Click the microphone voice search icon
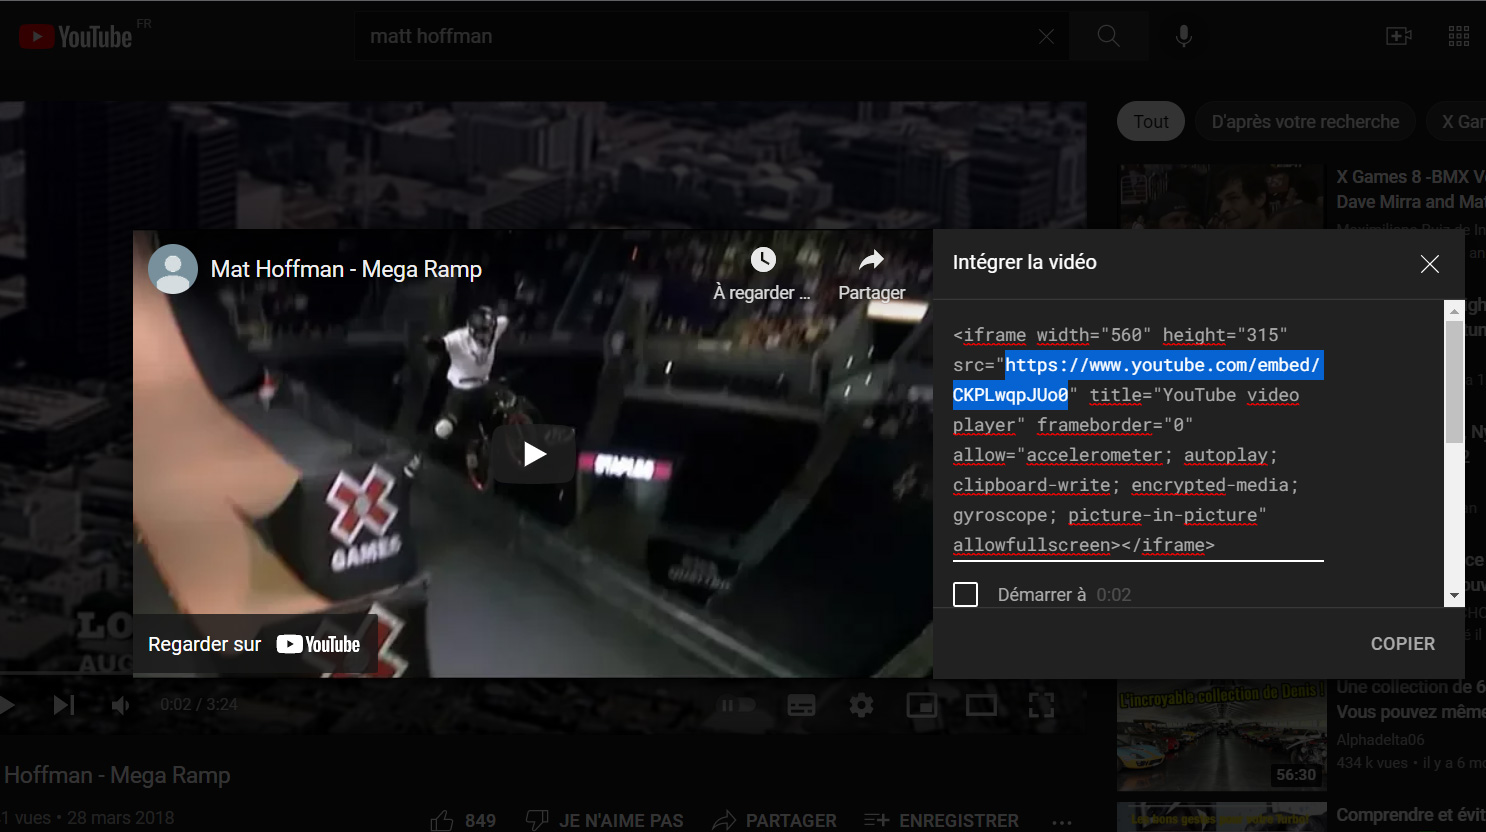Screen dimensions: 1486x832 click(x=1183, y=37)
